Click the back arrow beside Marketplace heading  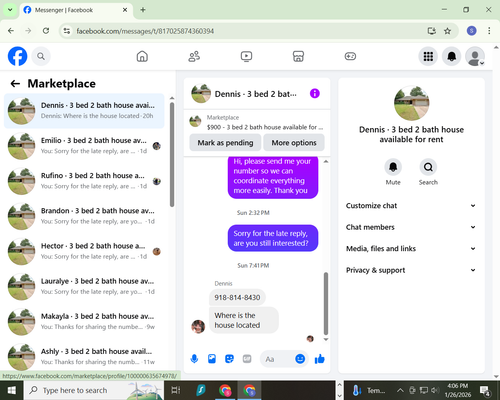click(15, 84)
